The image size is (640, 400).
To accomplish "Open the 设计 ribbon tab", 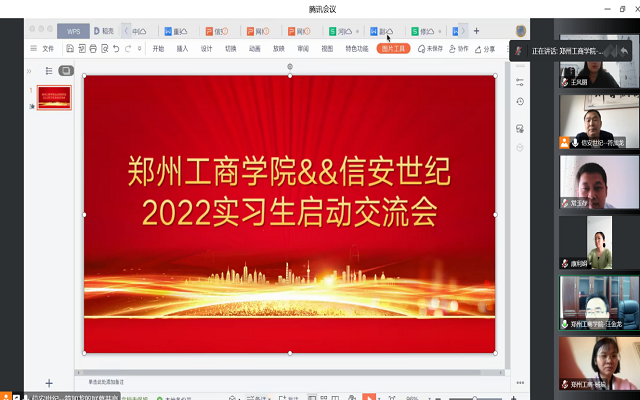I will coord(206,49).
